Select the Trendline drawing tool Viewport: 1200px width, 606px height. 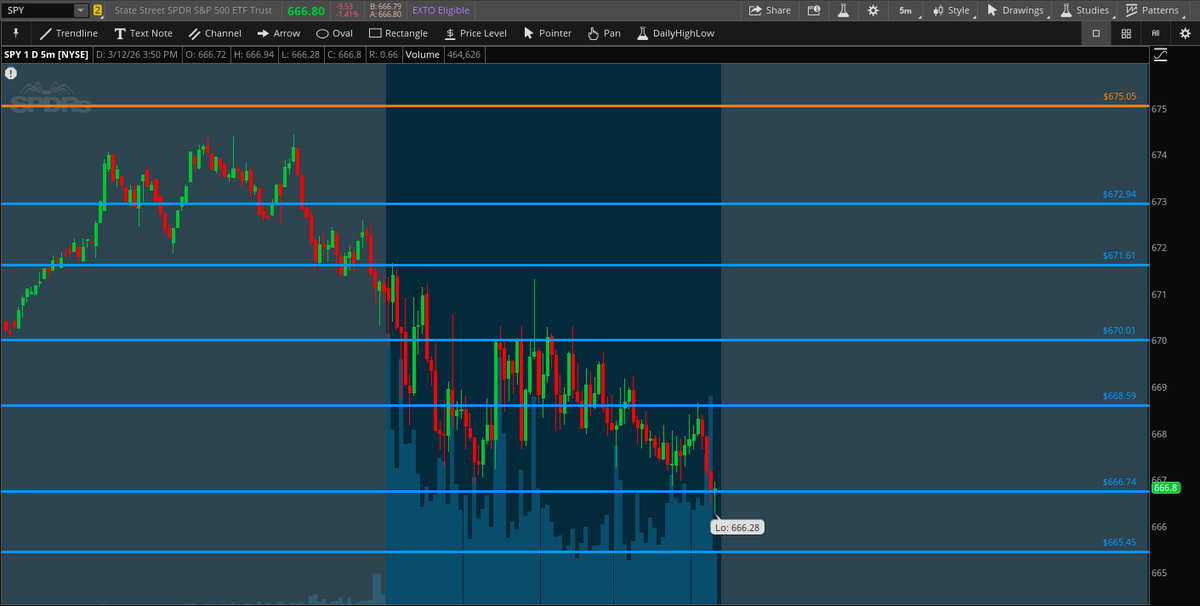[x=69, y=33]
